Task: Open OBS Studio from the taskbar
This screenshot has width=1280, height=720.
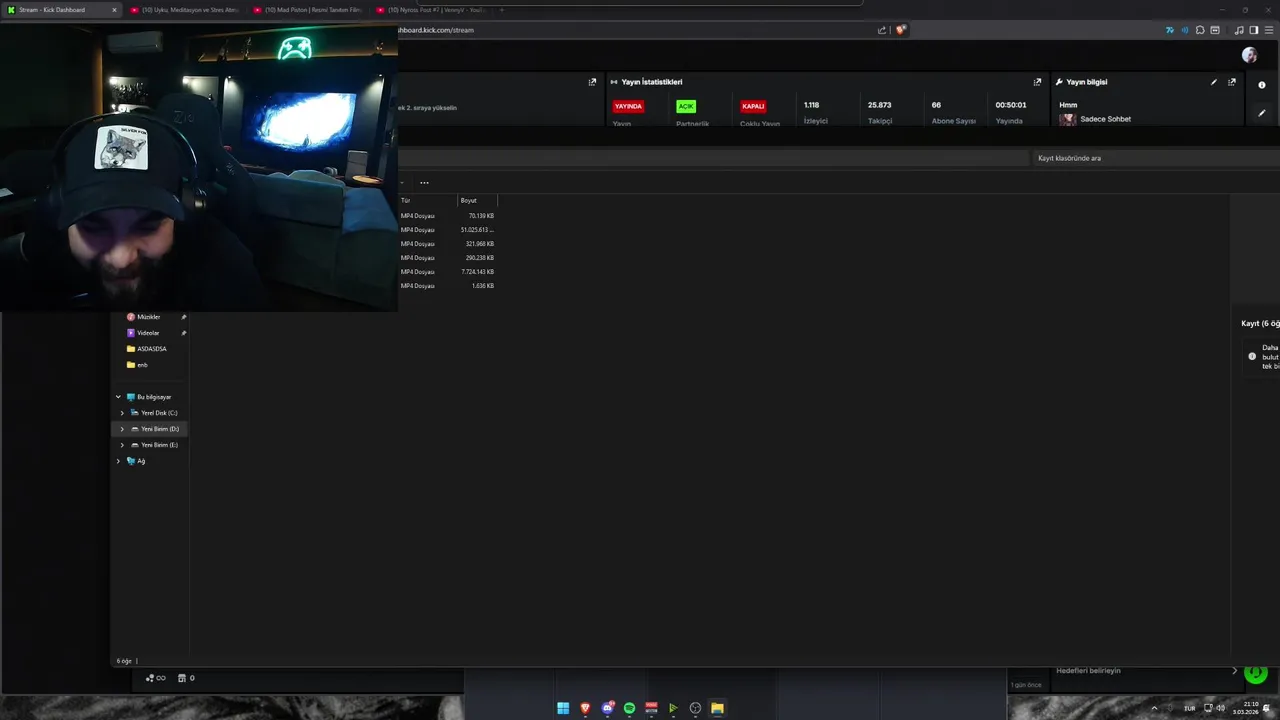Action: pyautogui.click(x=695, y=708)
